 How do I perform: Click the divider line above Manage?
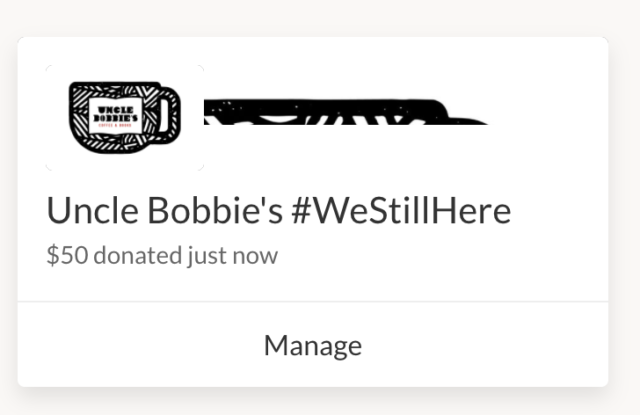click(x=313, y=302)
